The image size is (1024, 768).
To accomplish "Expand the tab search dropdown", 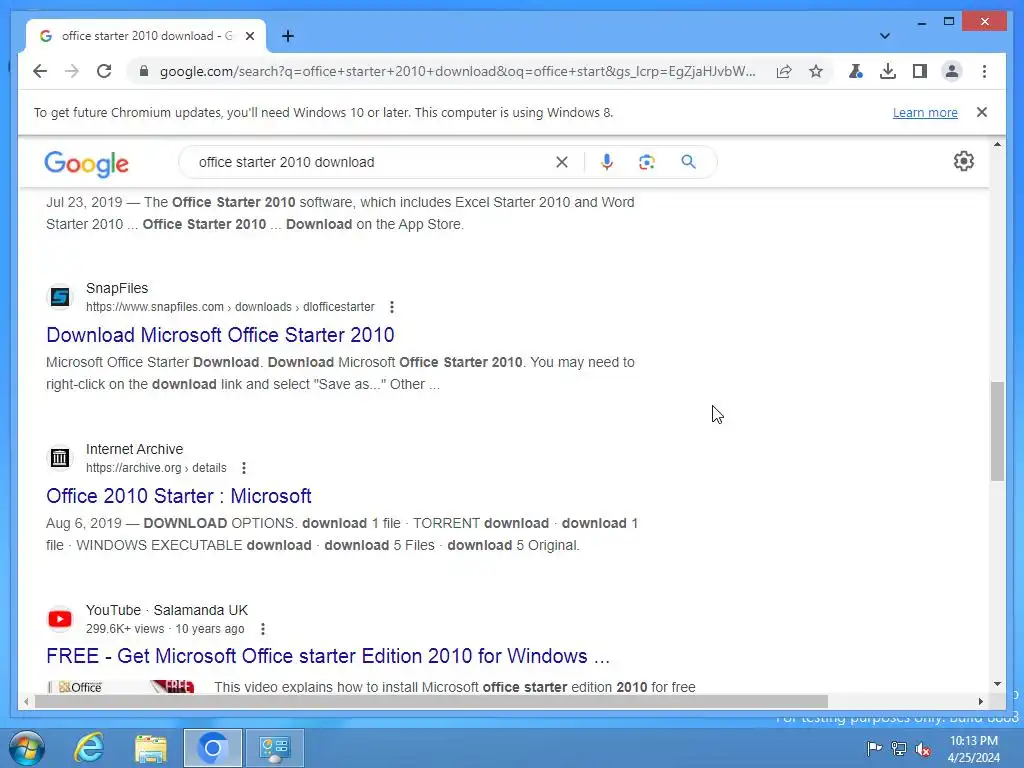I will click(x=885, y=36).
